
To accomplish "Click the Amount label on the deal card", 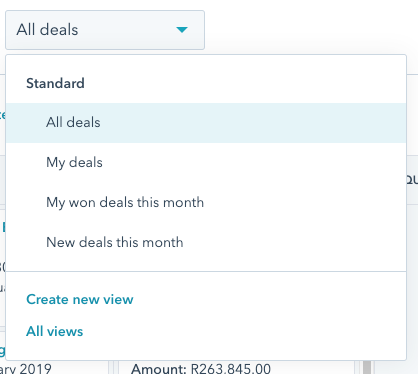I will tap(159, 369).
